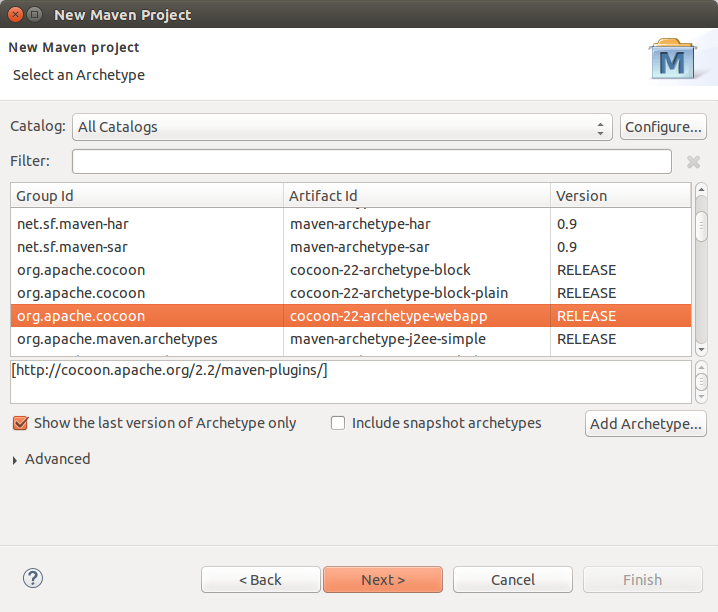Screen dimensions: 718x612
Task: Click the disabled Finish button
Action: 642,580
